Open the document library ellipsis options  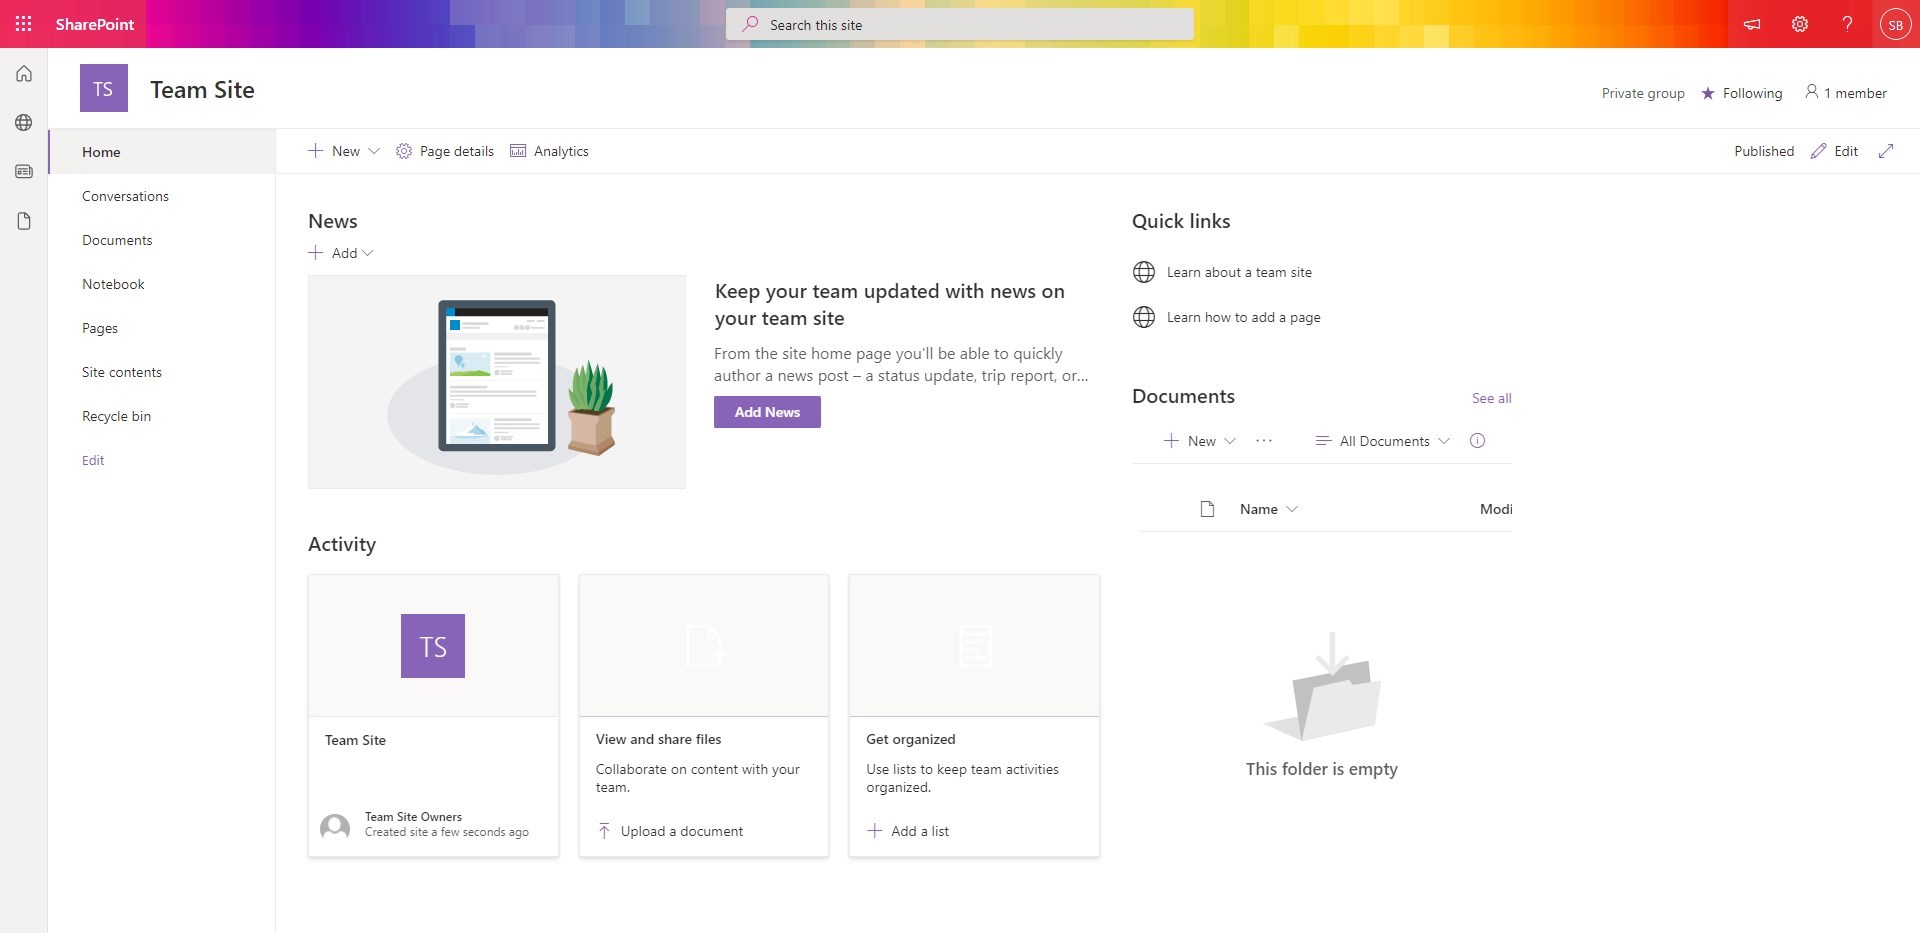point(1263,440)
